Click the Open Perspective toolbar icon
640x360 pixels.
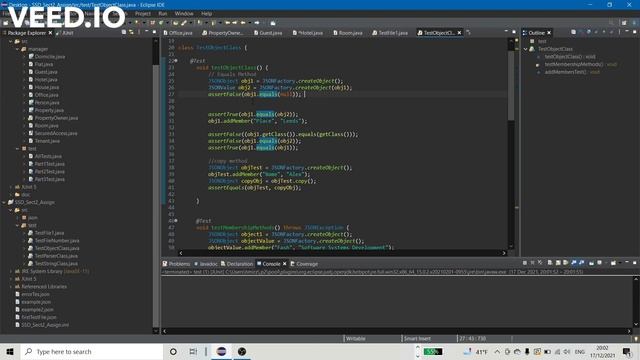(624, 23)
